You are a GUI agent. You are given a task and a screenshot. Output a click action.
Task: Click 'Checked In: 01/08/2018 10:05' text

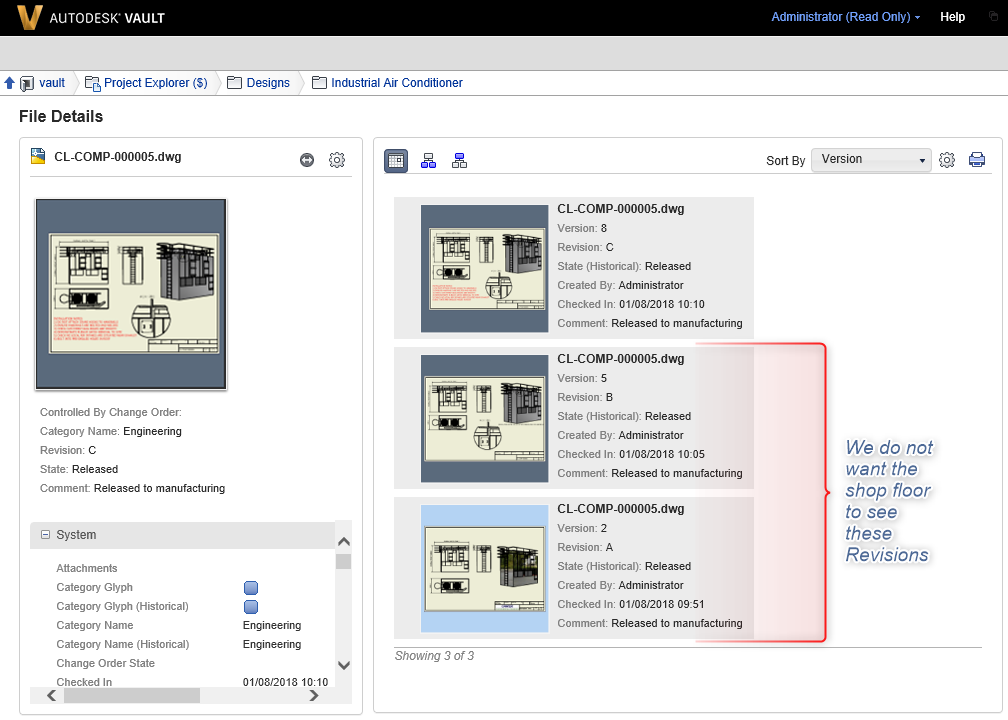[631, 454]
